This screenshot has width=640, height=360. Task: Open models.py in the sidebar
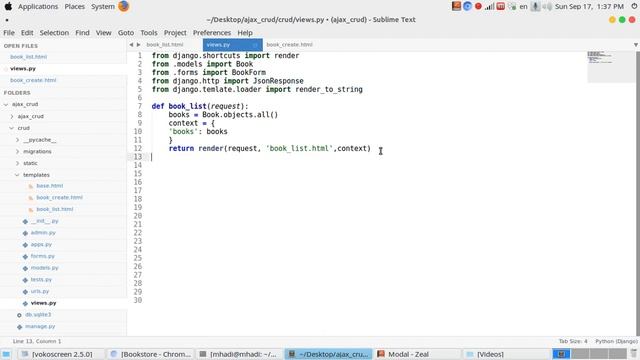click(x=44, y=268)
